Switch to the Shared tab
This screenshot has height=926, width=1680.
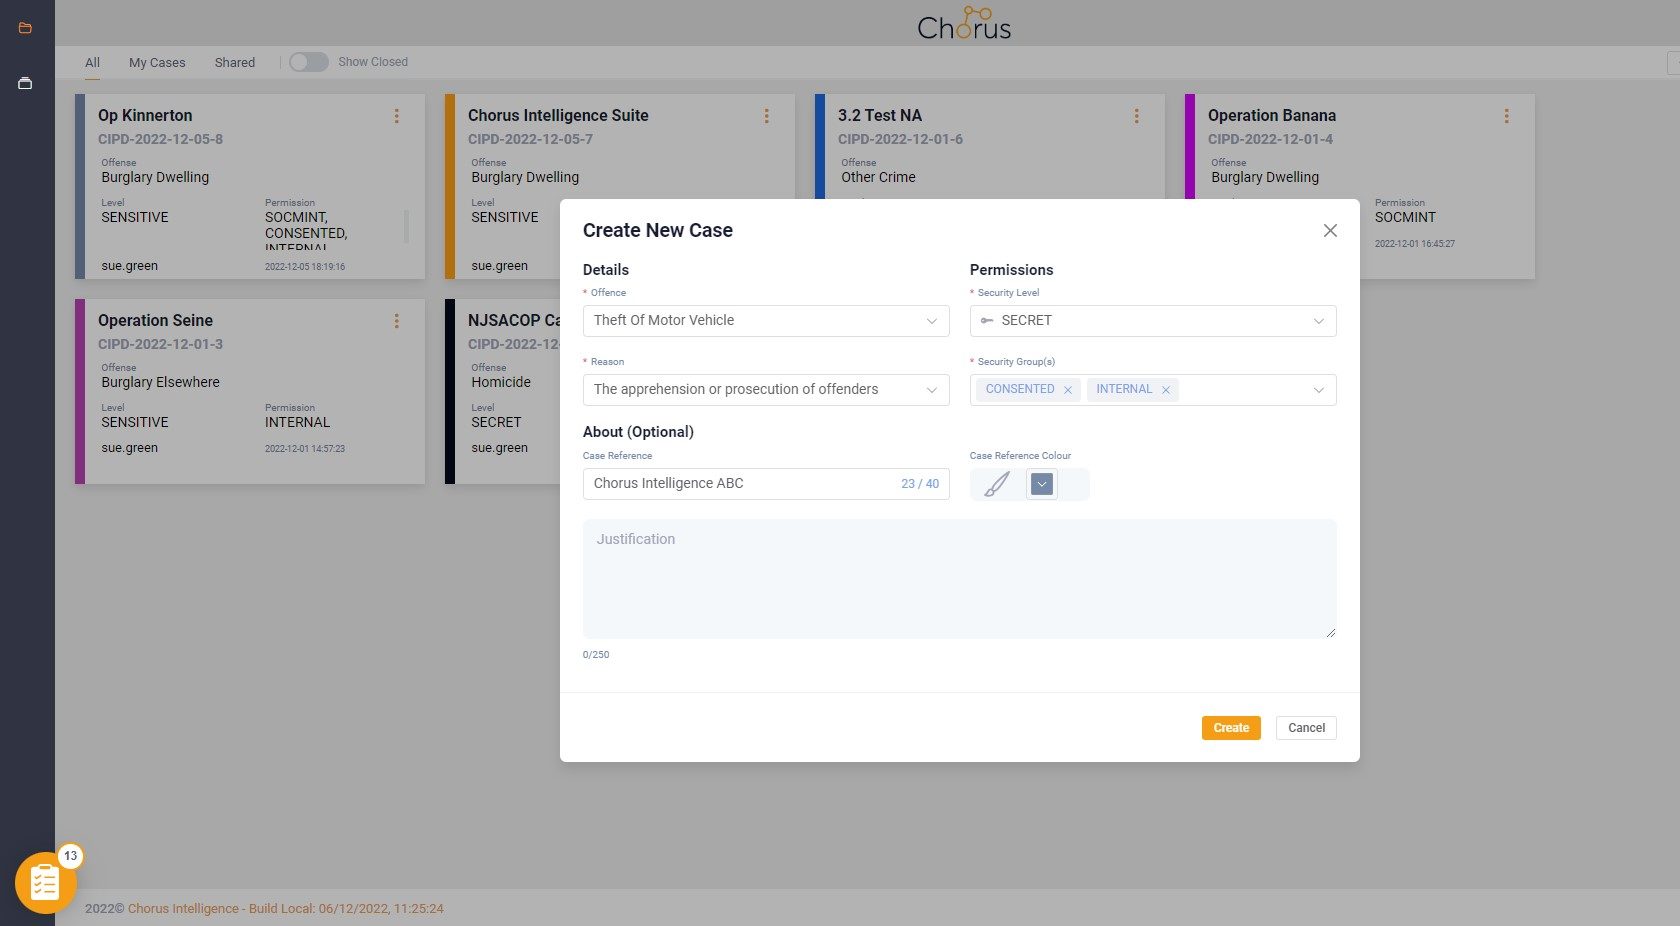(235, 62)
